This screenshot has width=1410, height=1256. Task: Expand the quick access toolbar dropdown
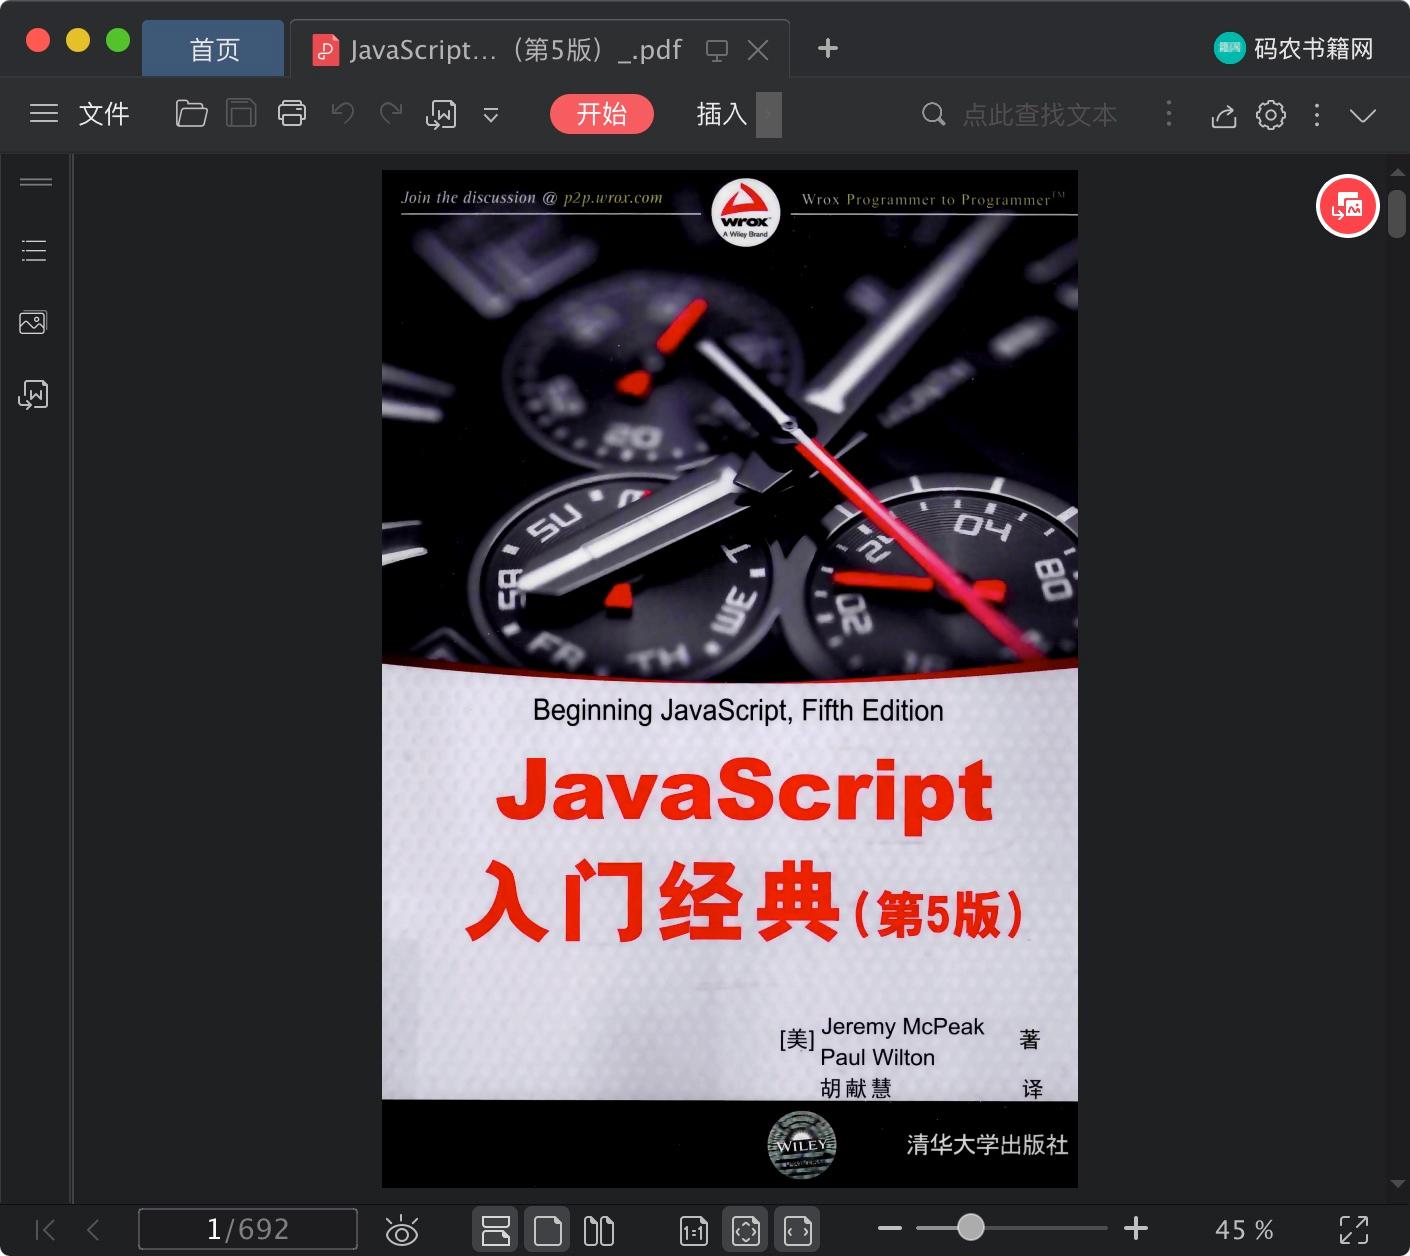pos(491,115)
